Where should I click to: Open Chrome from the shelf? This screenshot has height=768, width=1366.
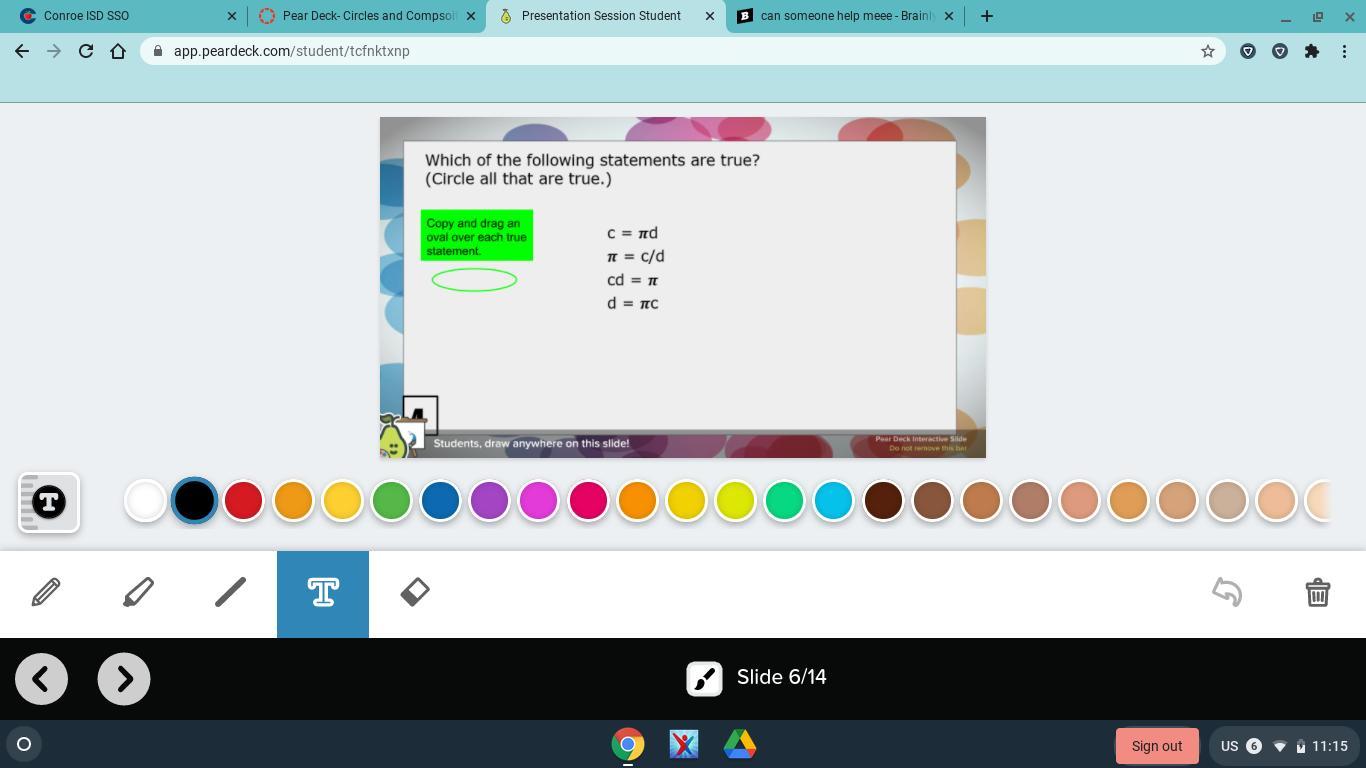628,744
